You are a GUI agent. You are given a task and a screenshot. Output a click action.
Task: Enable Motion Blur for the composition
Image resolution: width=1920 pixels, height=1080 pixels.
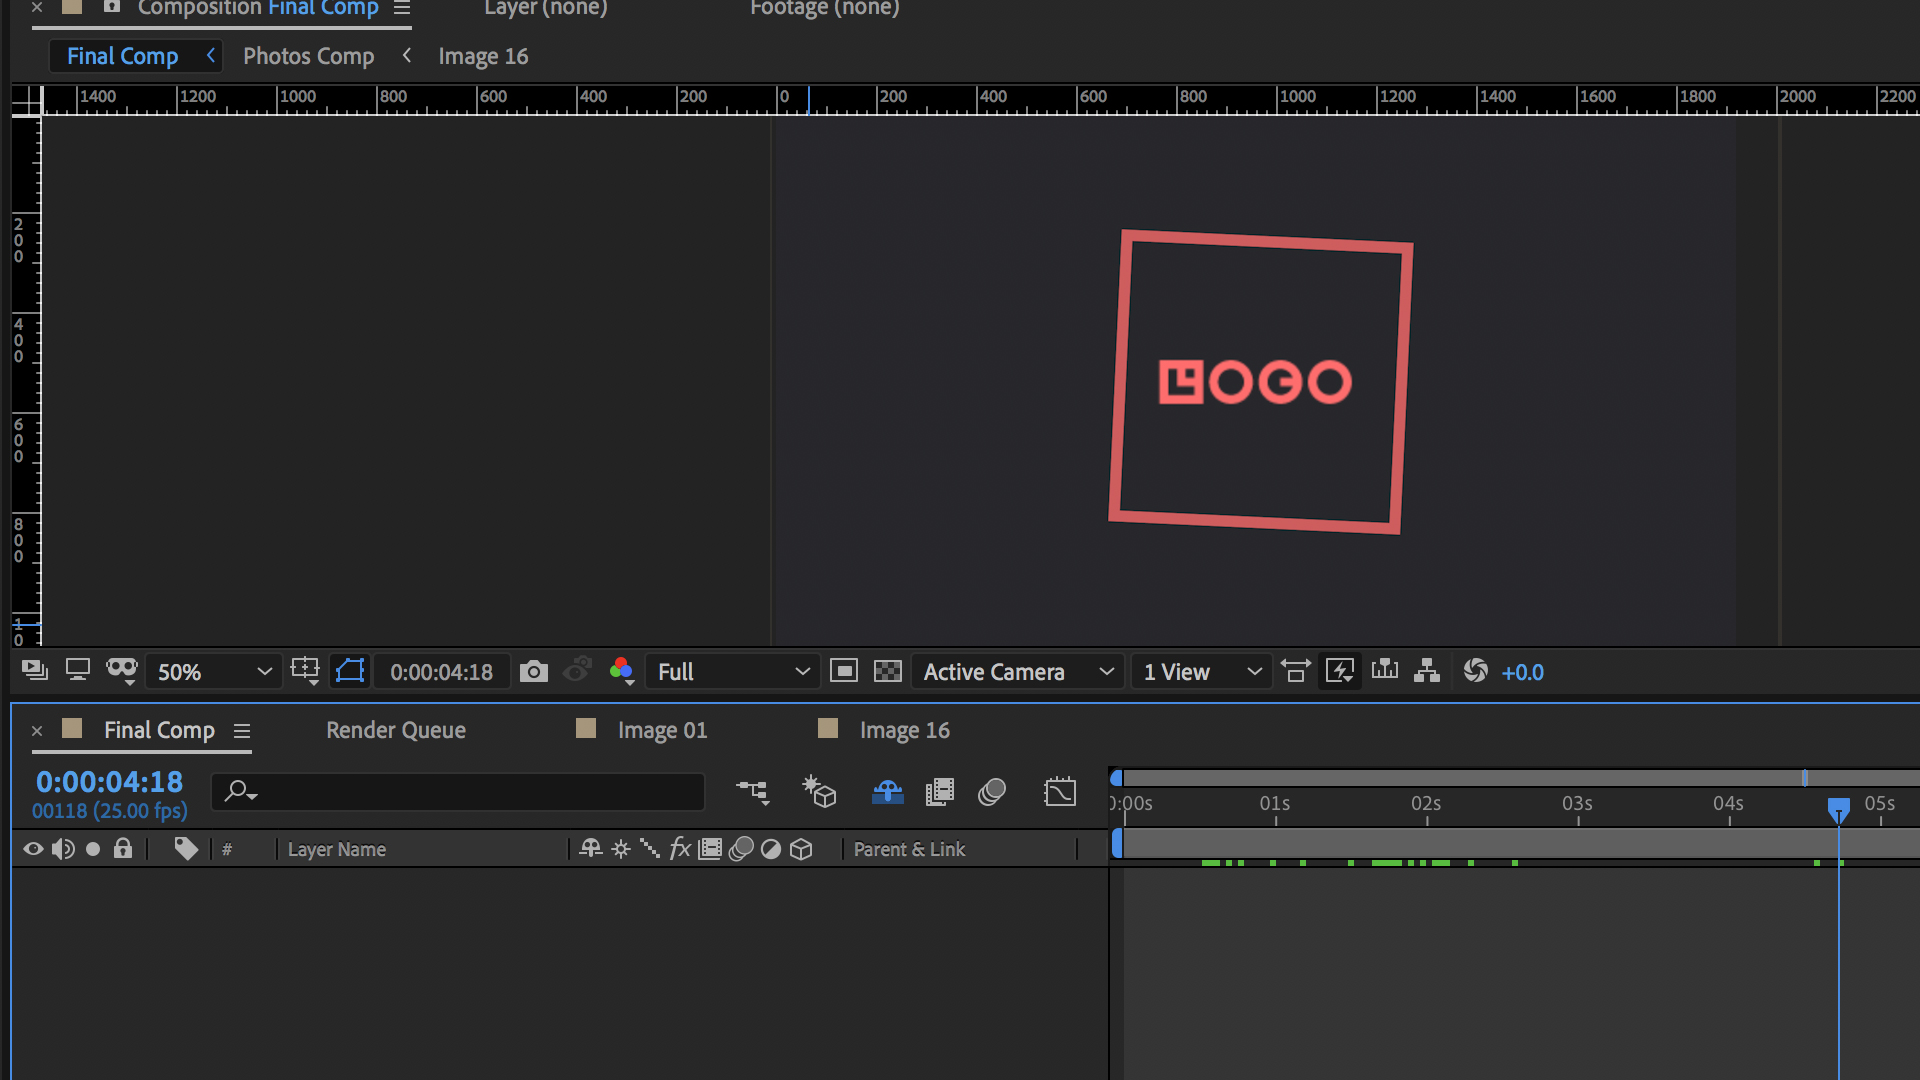tap(992, 791)
